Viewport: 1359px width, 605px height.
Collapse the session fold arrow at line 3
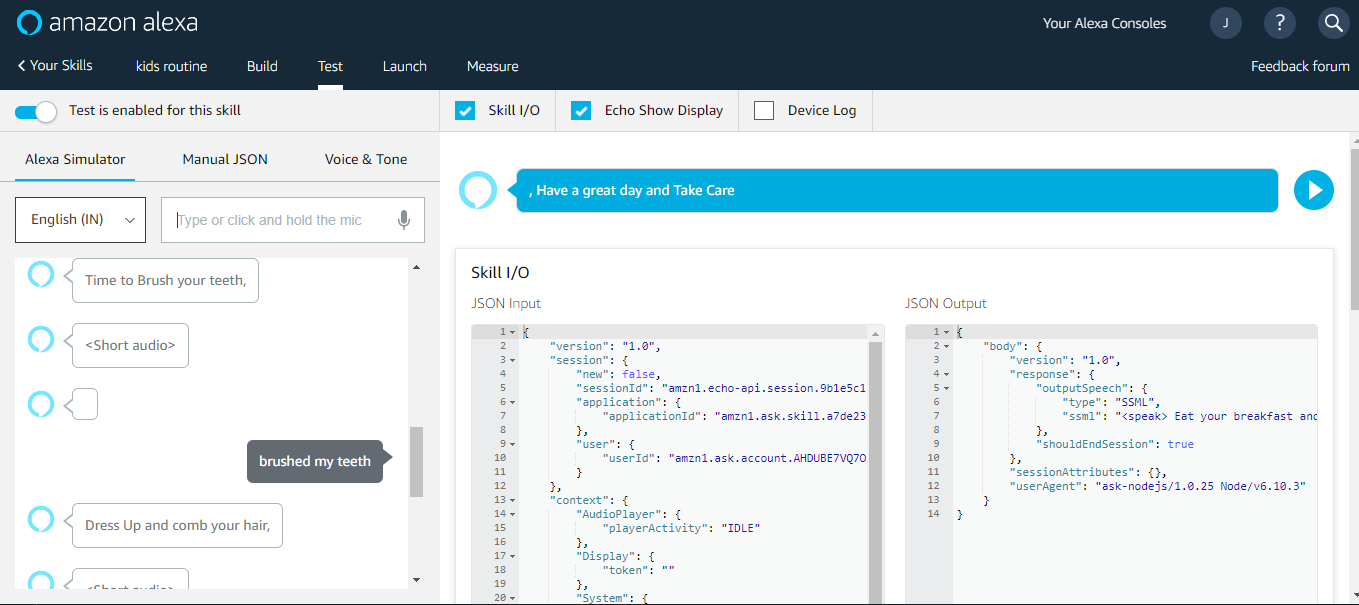(x=513, y=360)
